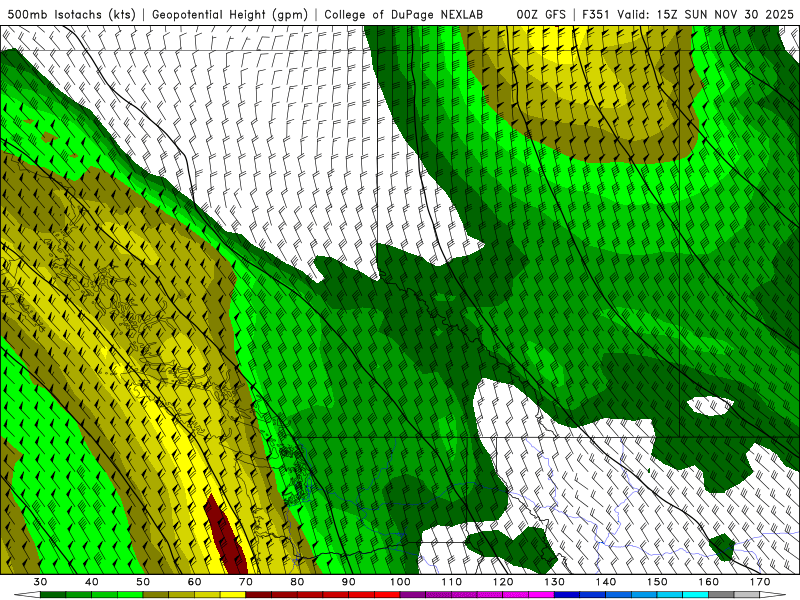800x600 pixels.
Task: Click the olive 50-knot legend swatch
Action: (x=156, y=595)
